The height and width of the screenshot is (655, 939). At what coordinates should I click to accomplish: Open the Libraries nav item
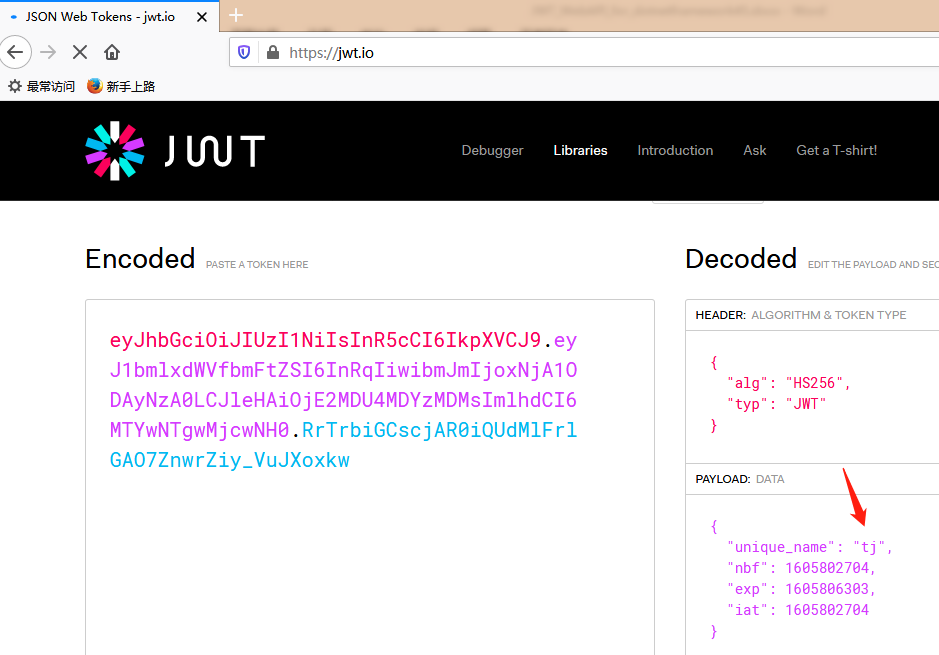coord(580,150)
